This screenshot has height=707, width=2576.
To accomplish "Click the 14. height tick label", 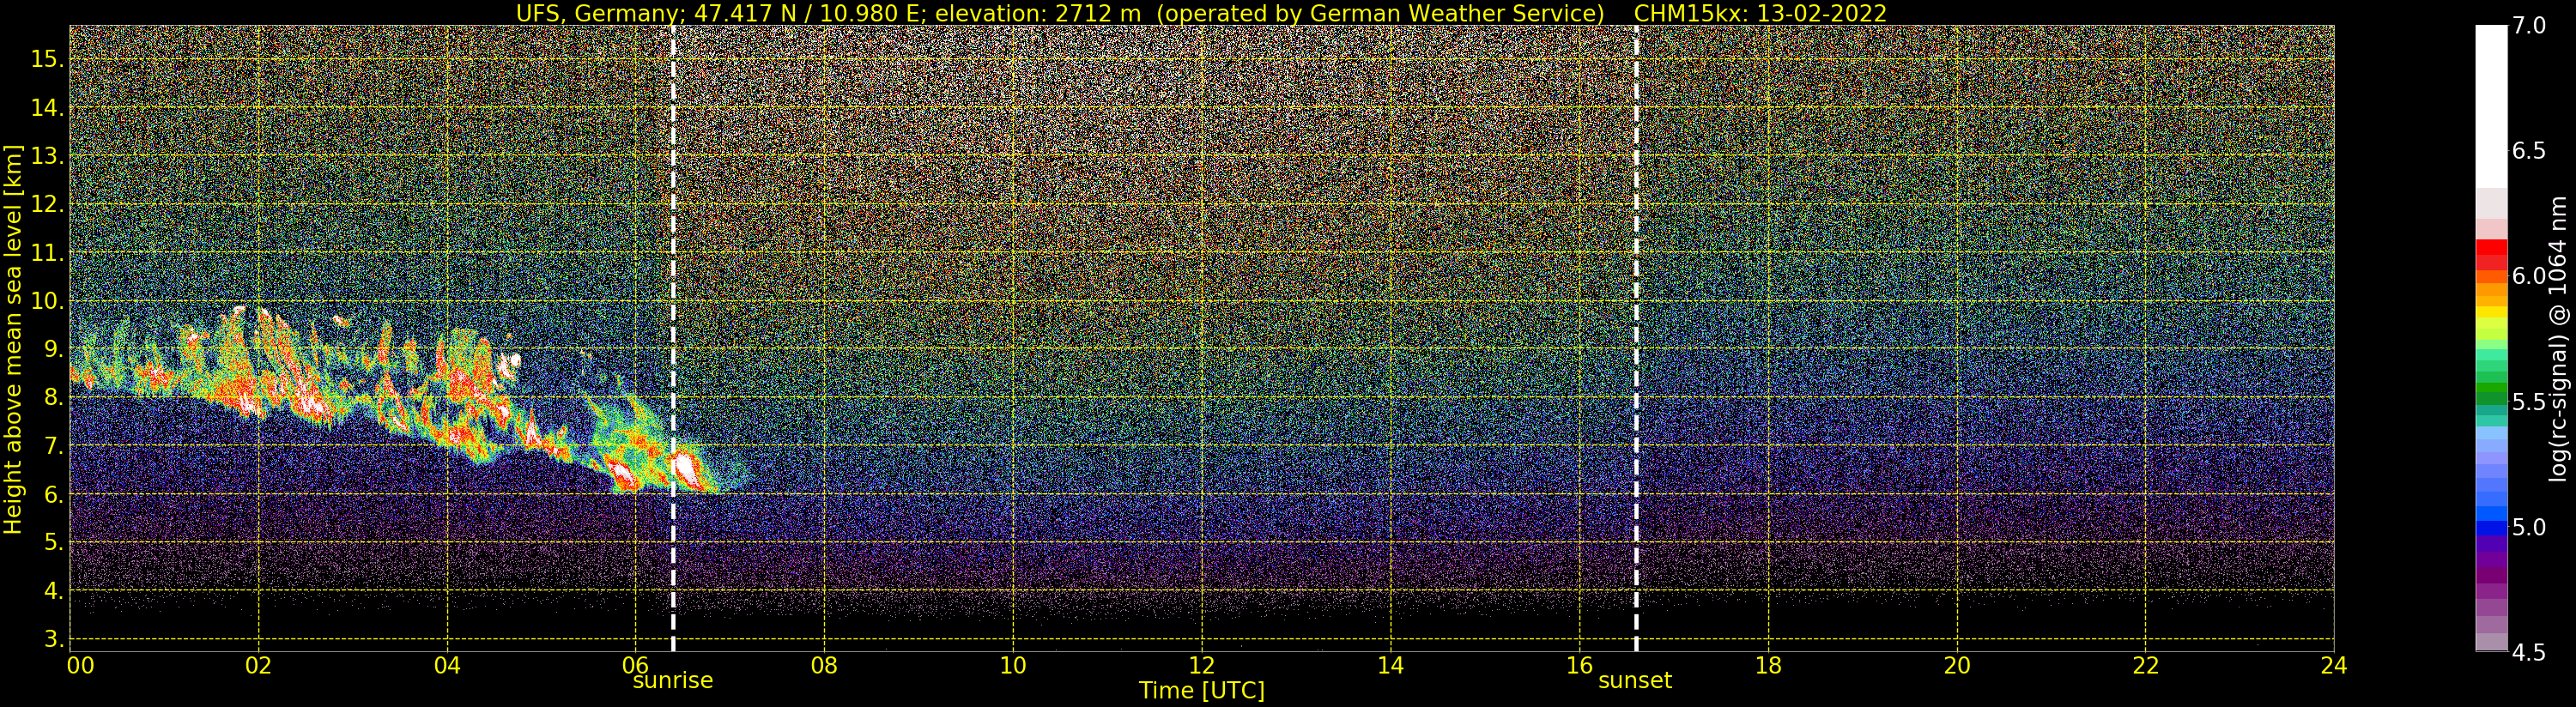I will [x=47, y=108].
